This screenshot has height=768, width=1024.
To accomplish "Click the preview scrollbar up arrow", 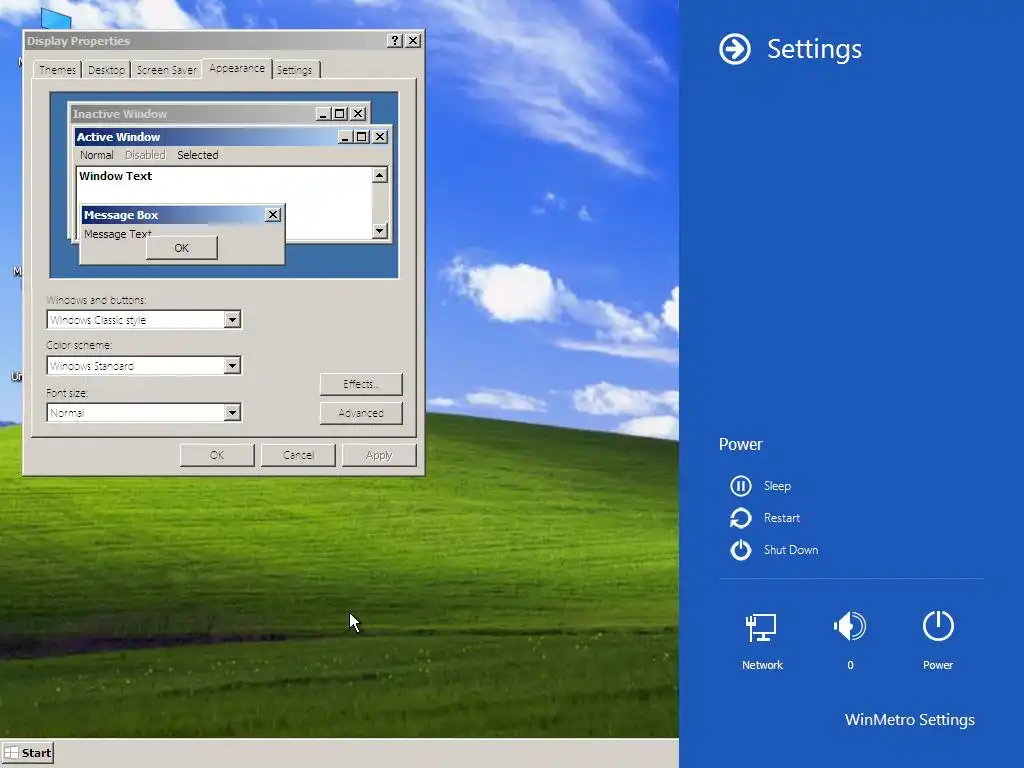I will 379,175.
